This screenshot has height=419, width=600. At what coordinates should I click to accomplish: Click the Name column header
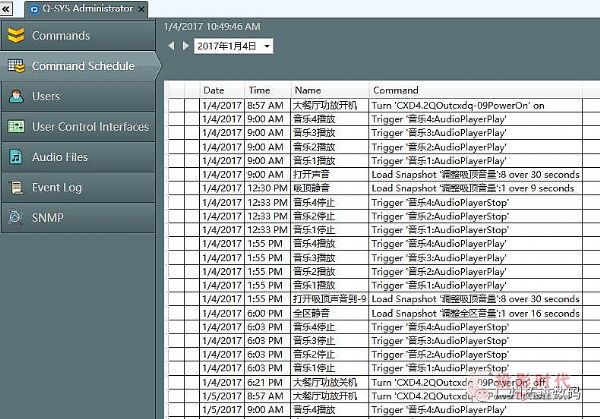click(x=328, y=90)
